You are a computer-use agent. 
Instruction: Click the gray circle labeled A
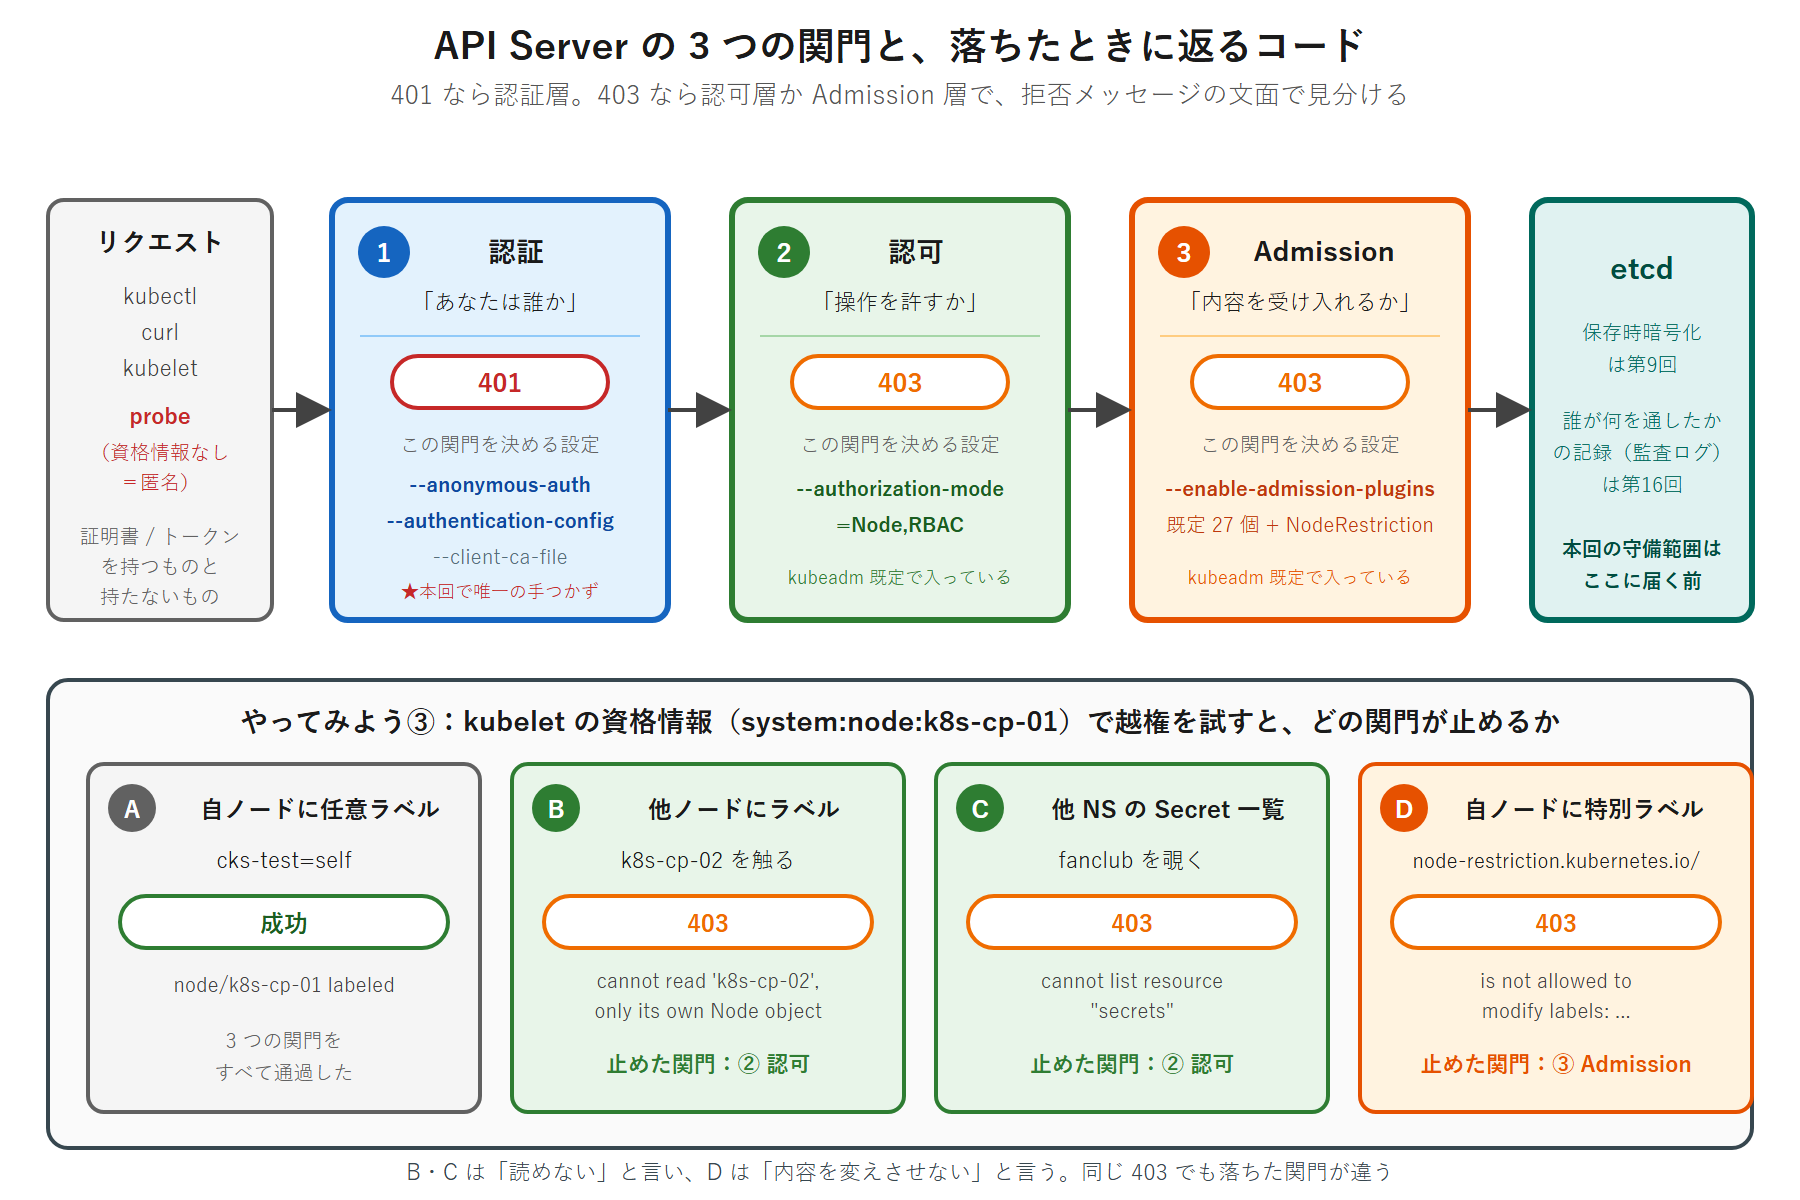pyautogui.click(x=132, y=808)
